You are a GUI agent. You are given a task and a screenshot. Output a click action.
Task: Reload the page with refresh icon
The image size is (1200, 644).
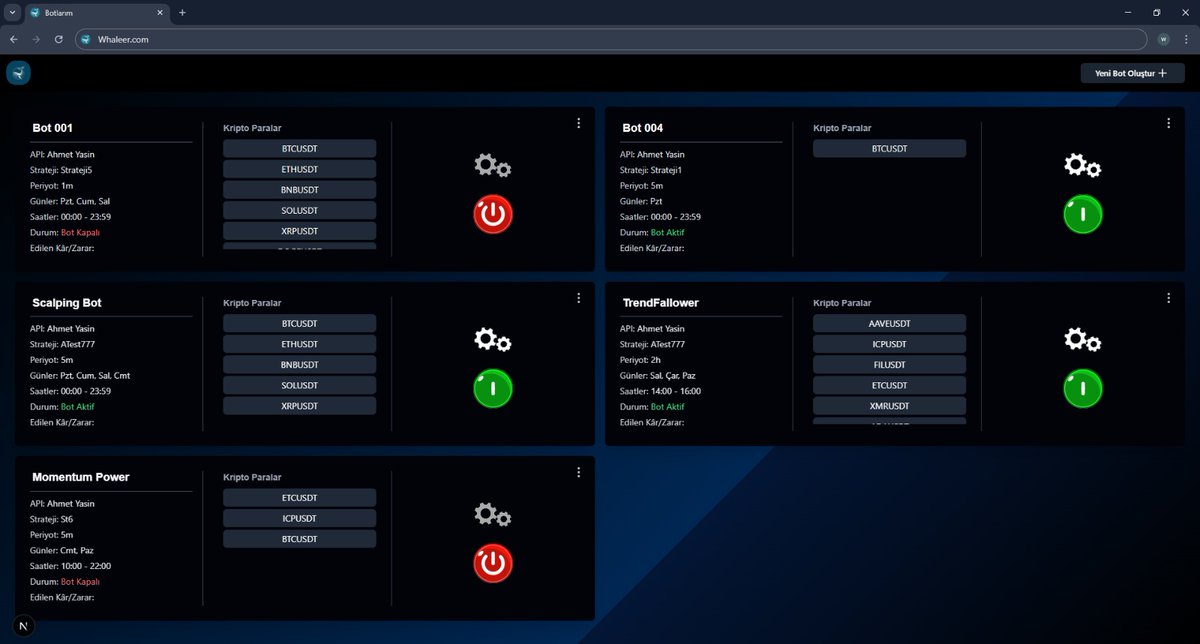[x=59, y=39]
